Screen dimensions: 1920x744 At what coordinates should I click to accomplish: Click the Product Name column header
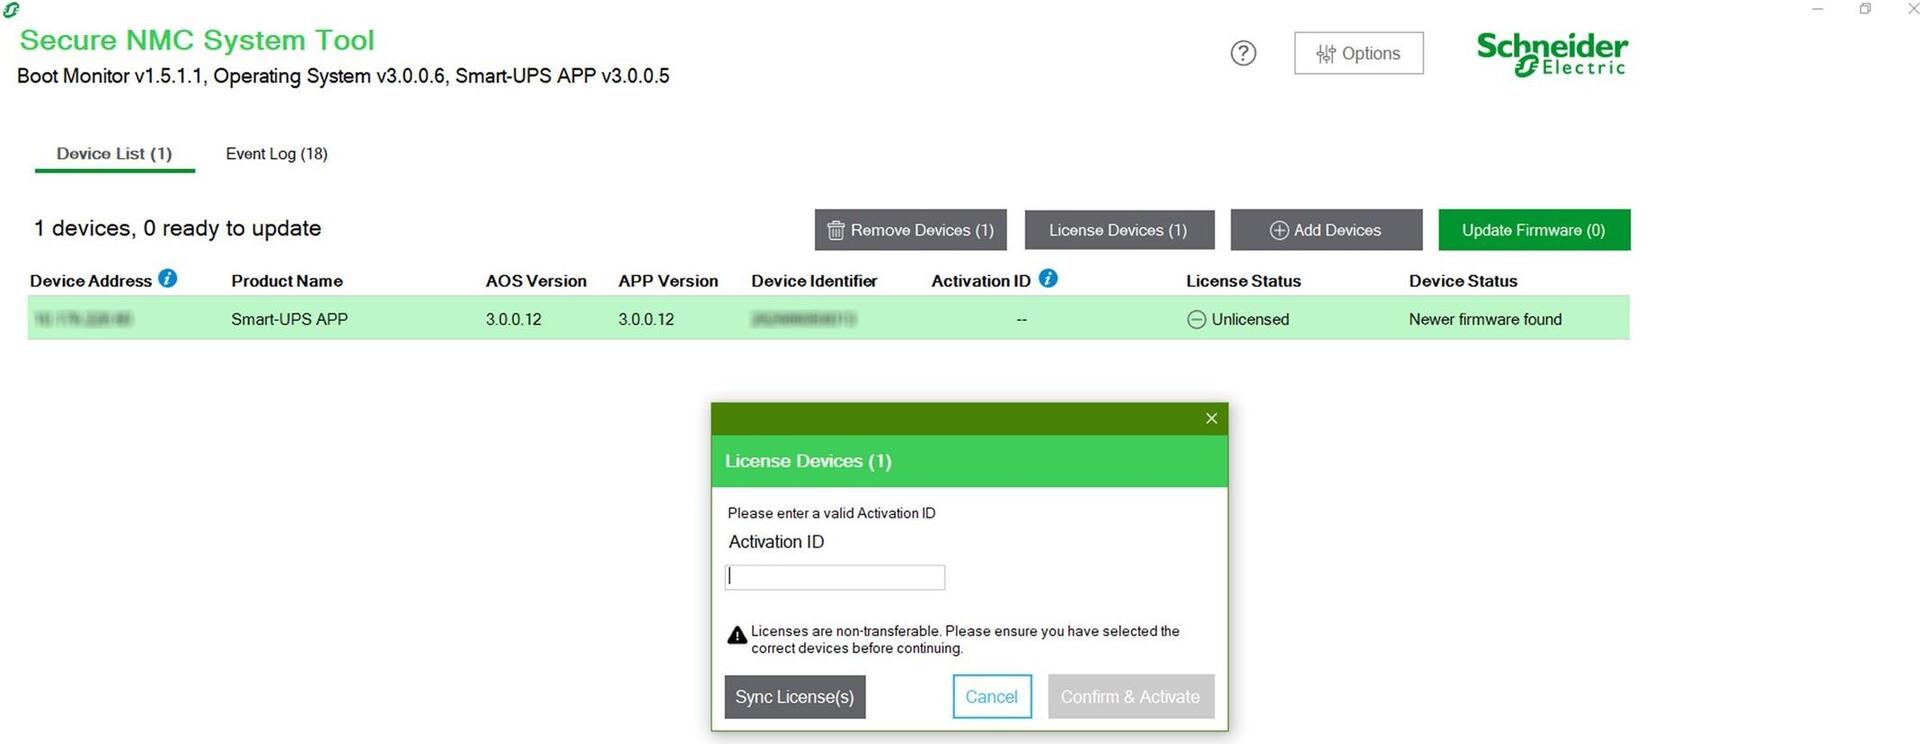click(x=287, y=281)
